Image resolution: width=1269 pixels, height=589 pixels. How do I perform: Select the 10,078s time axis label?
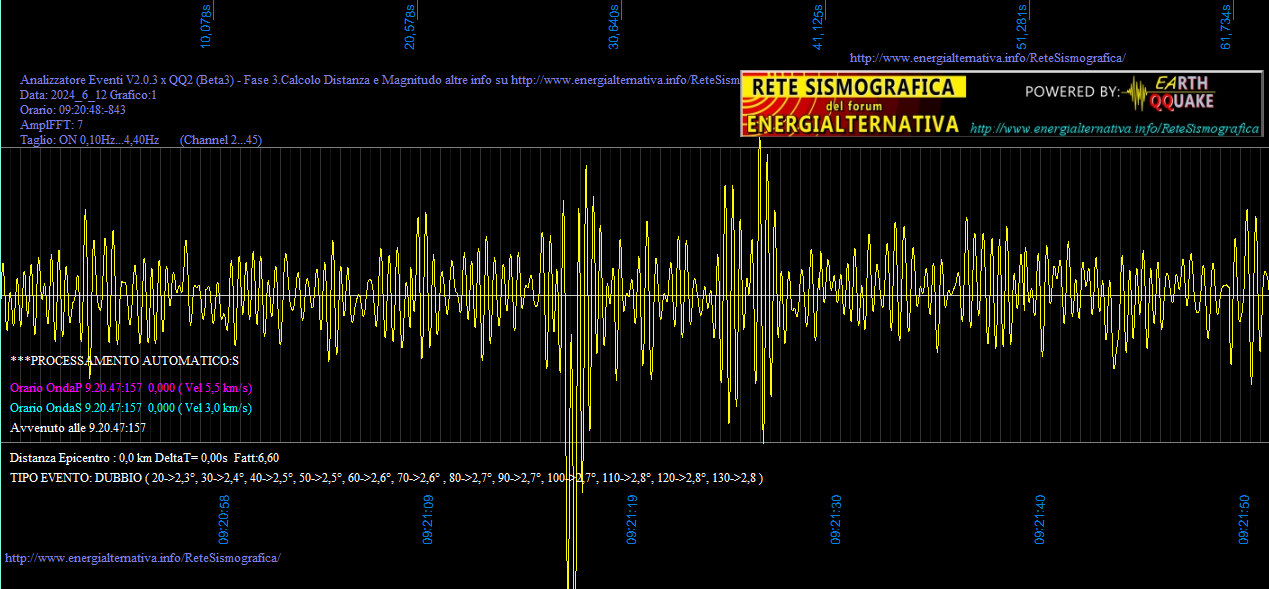click(207, 27)
